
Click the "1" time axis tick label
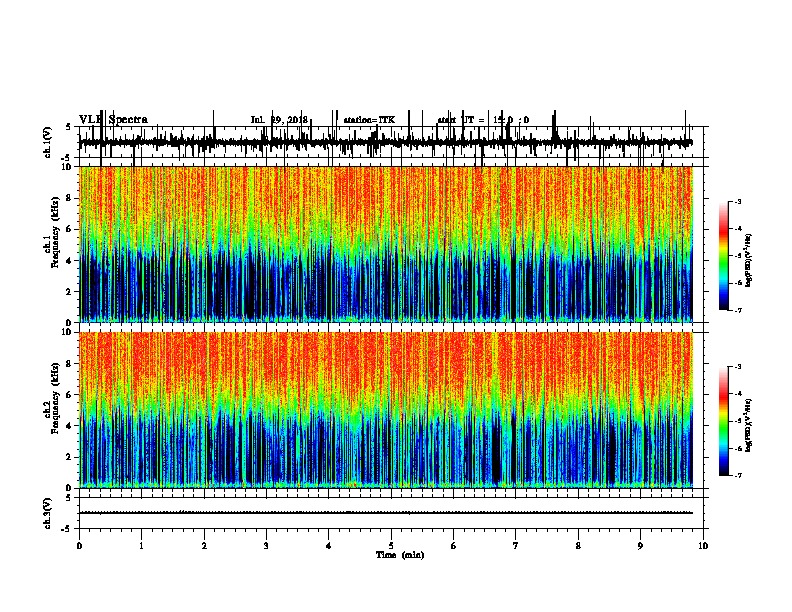click(141, 546)
